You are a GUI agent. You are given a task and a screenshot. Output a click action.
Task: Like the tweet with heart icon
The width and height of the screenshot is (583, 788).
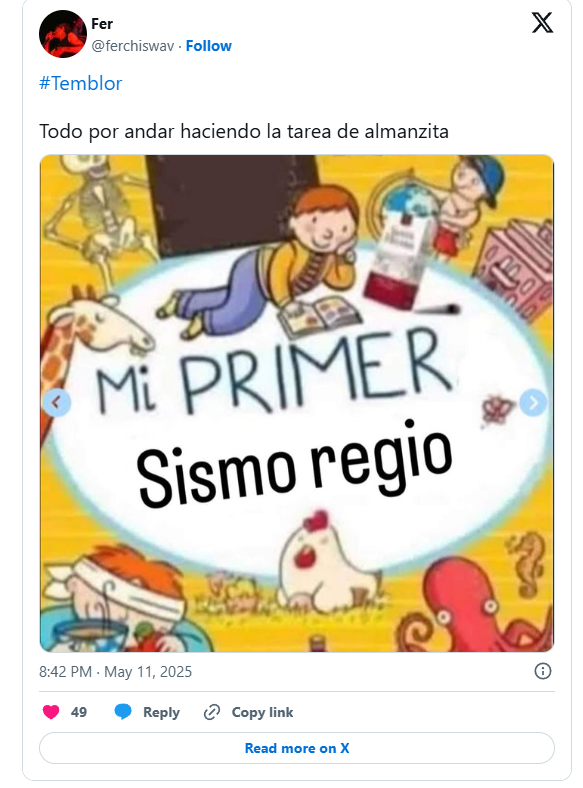pos(51,712)
